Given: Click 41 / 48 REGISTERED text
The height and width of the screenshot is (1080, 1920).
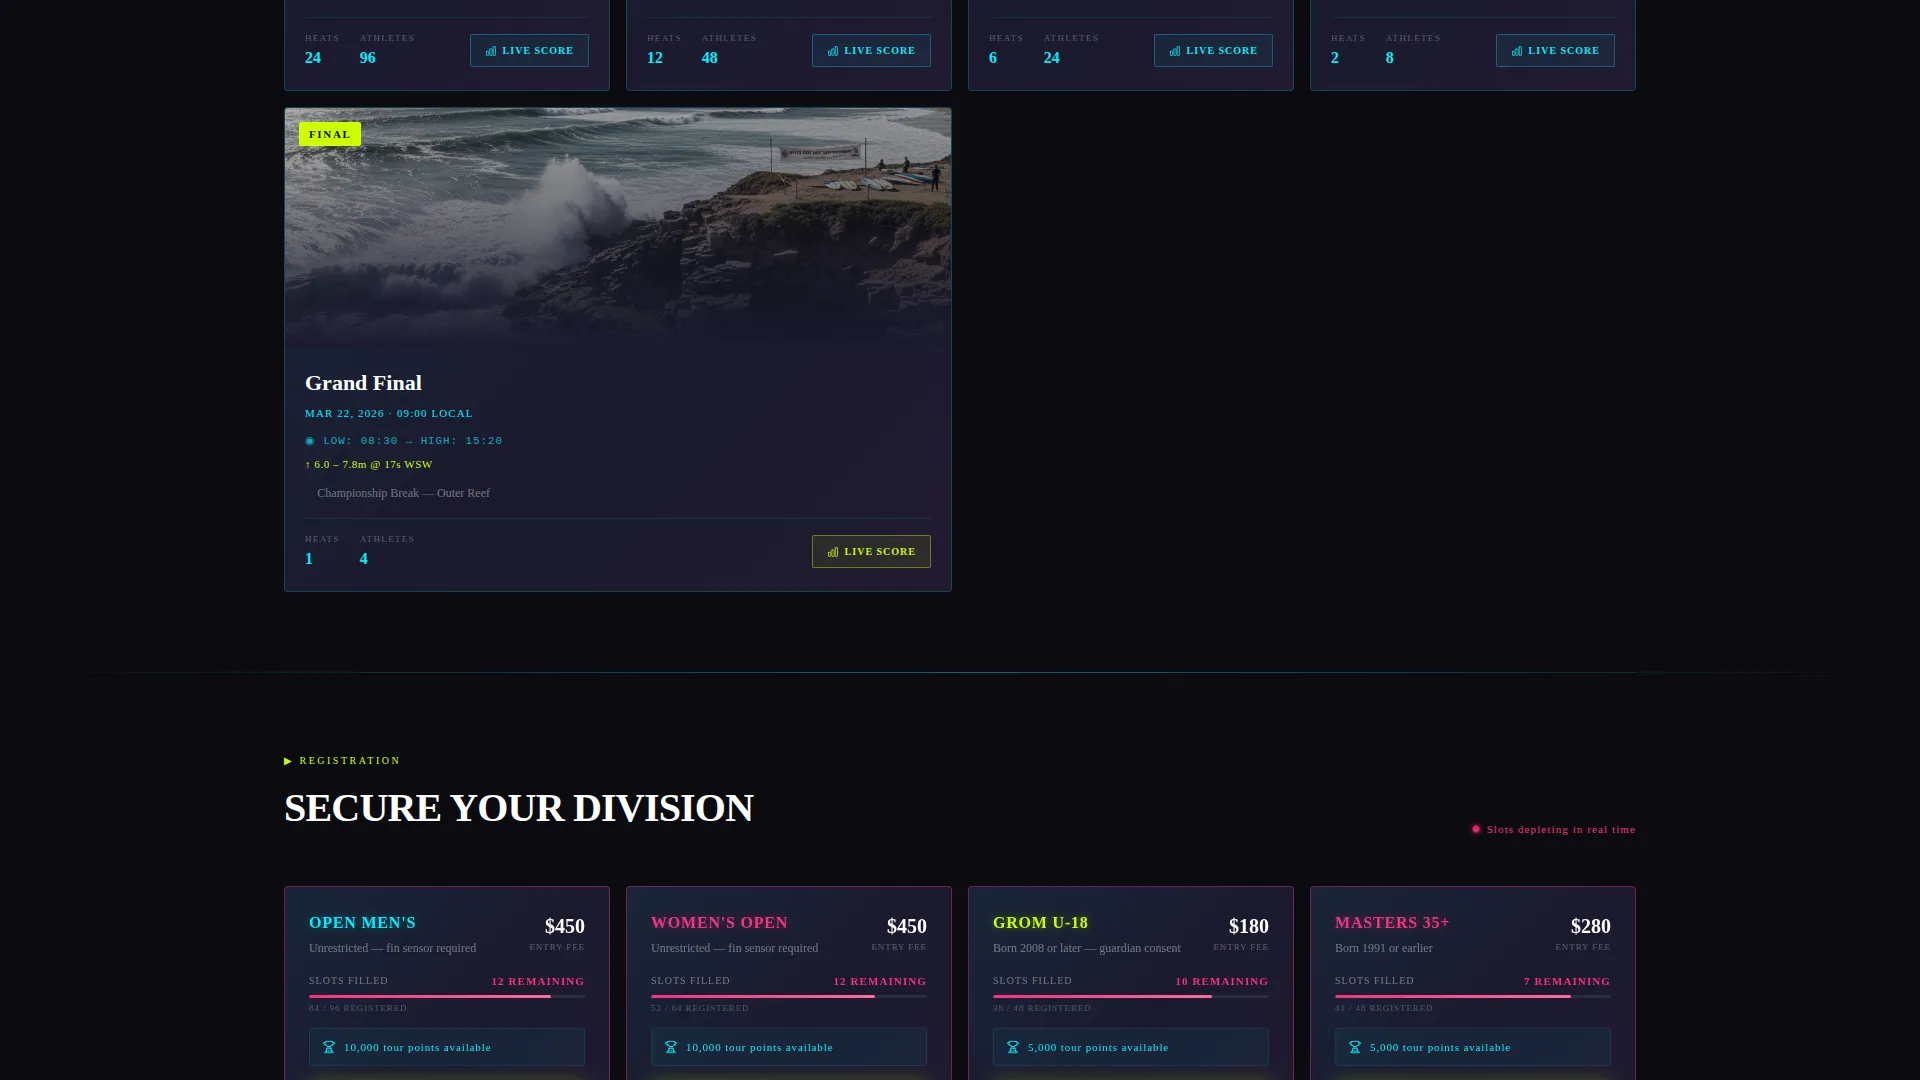Looking at the screenshot, I should click(x=1384, y=1008).
